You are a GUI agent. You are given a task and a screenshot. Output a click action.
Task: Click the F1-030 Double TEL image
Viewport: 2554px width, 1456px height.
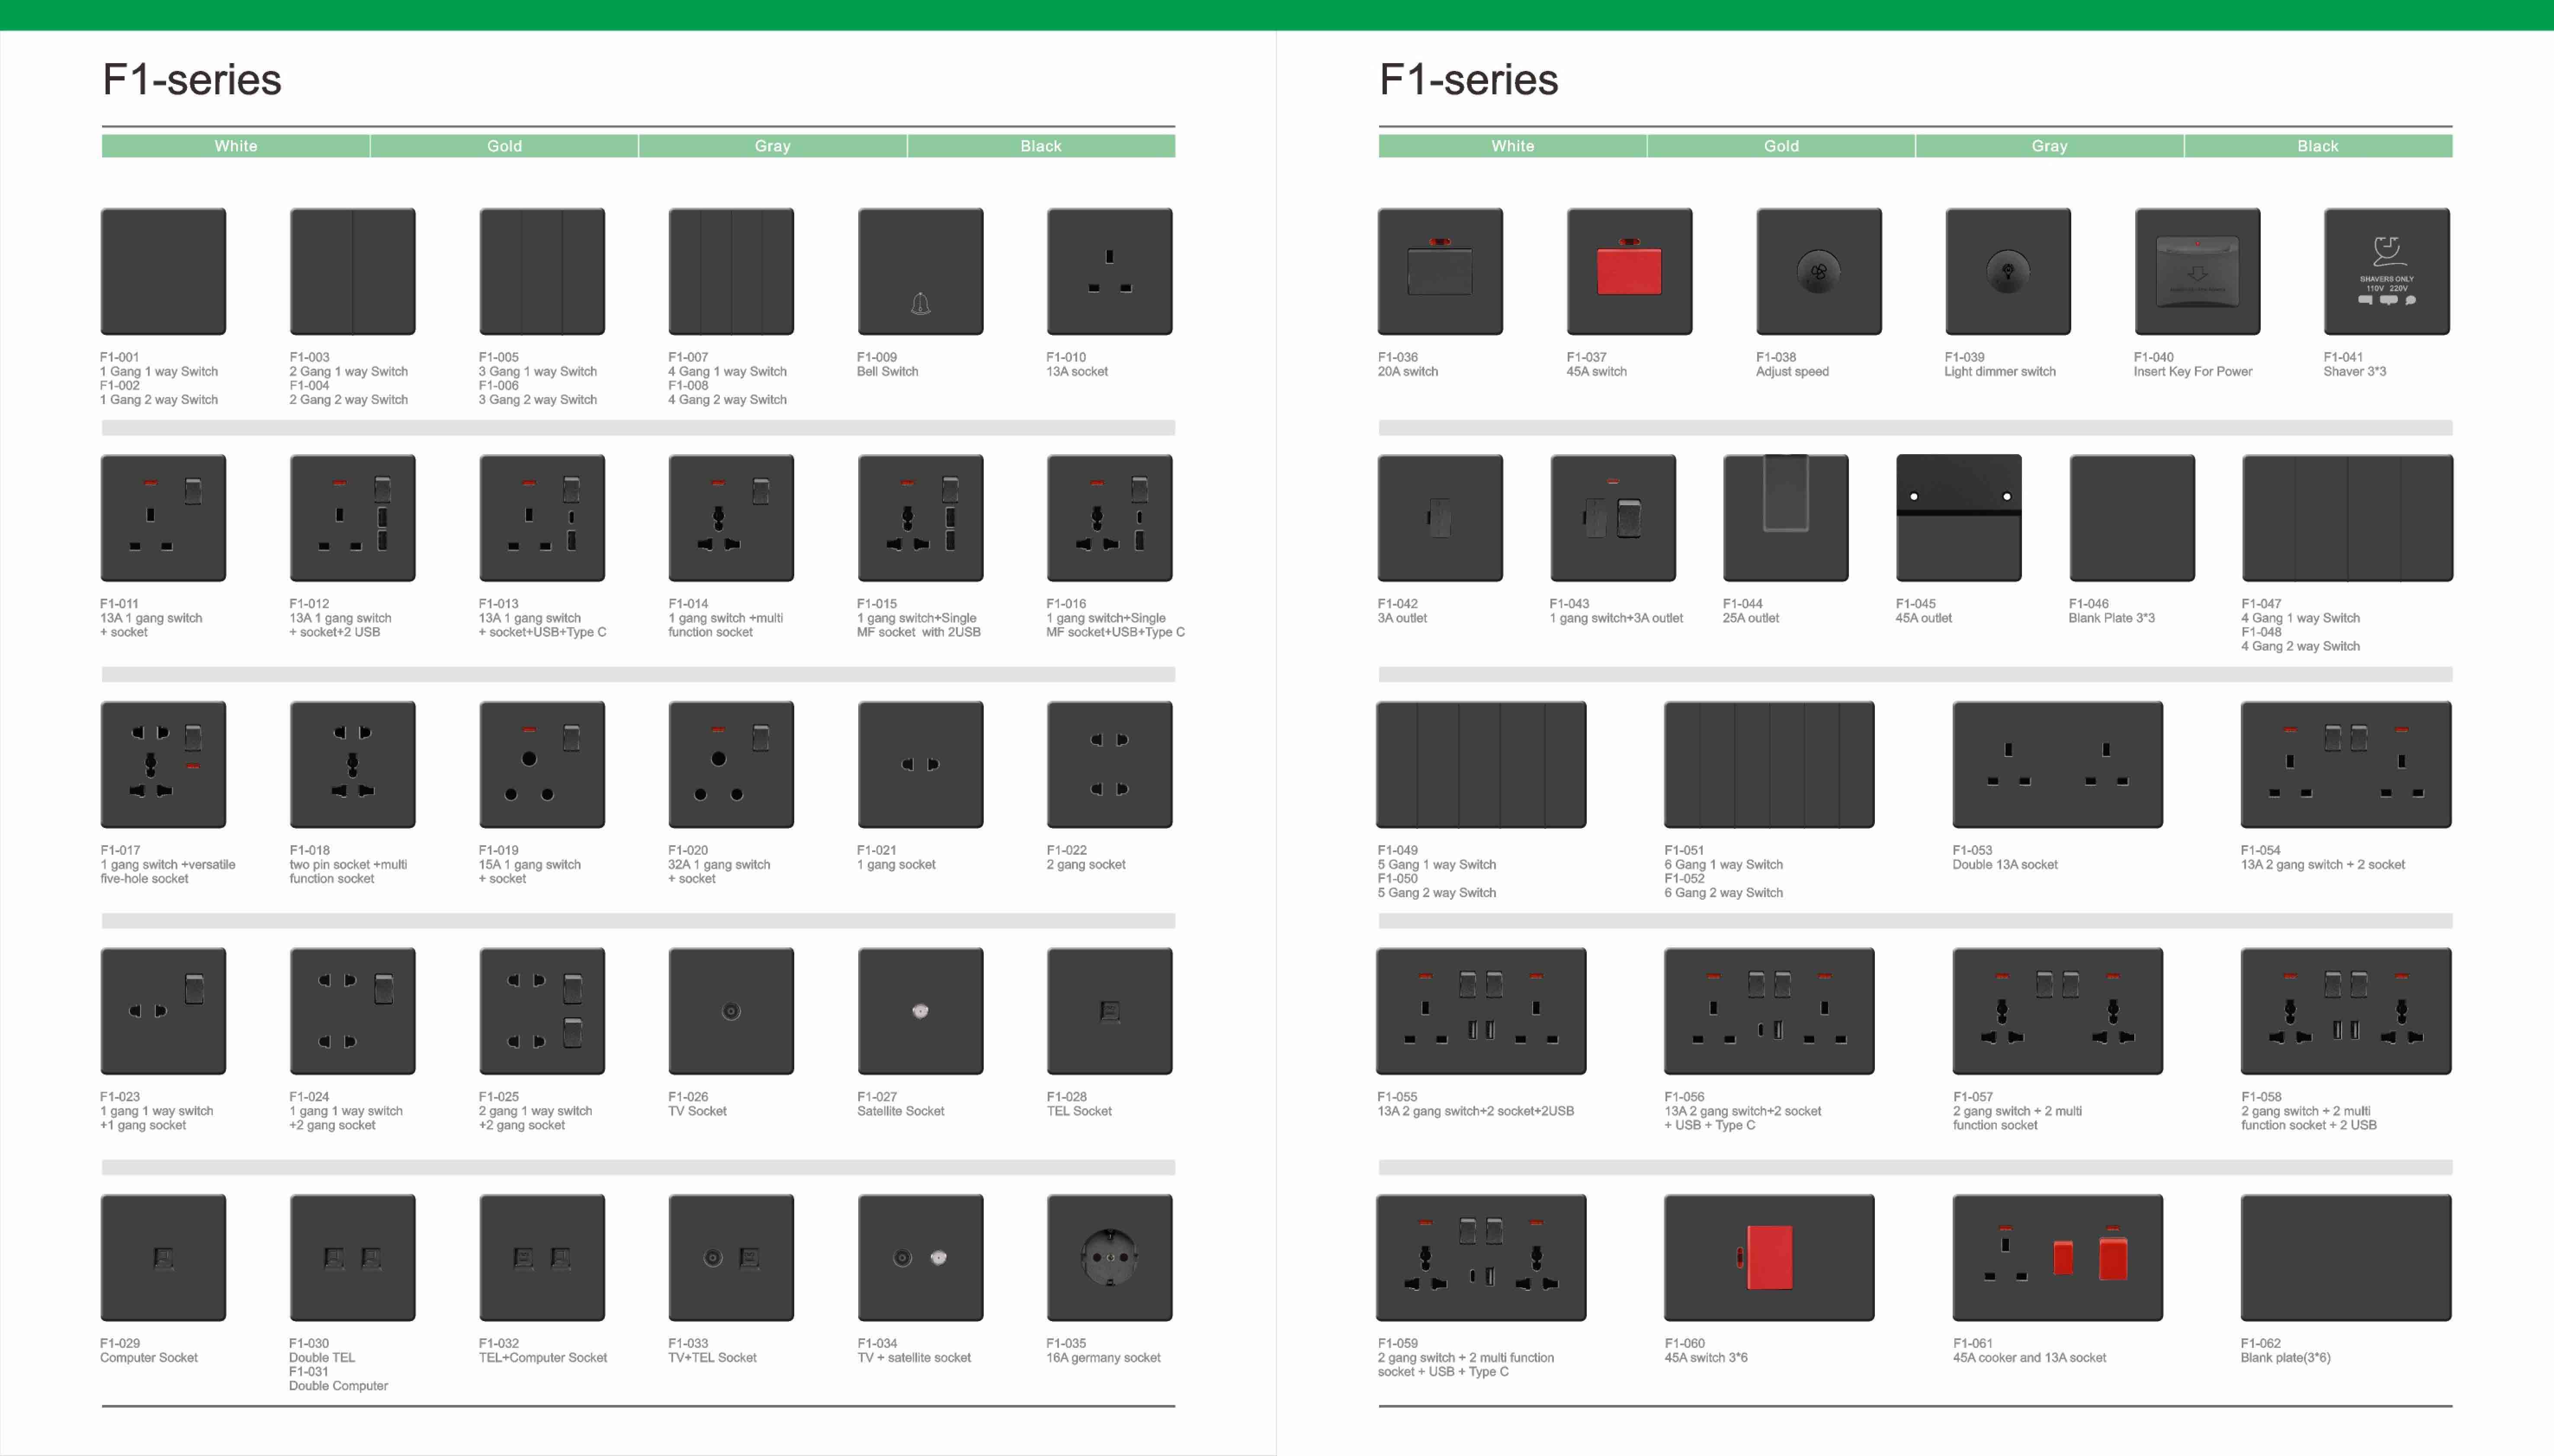pyautogui.click(x=352, y=1257)
